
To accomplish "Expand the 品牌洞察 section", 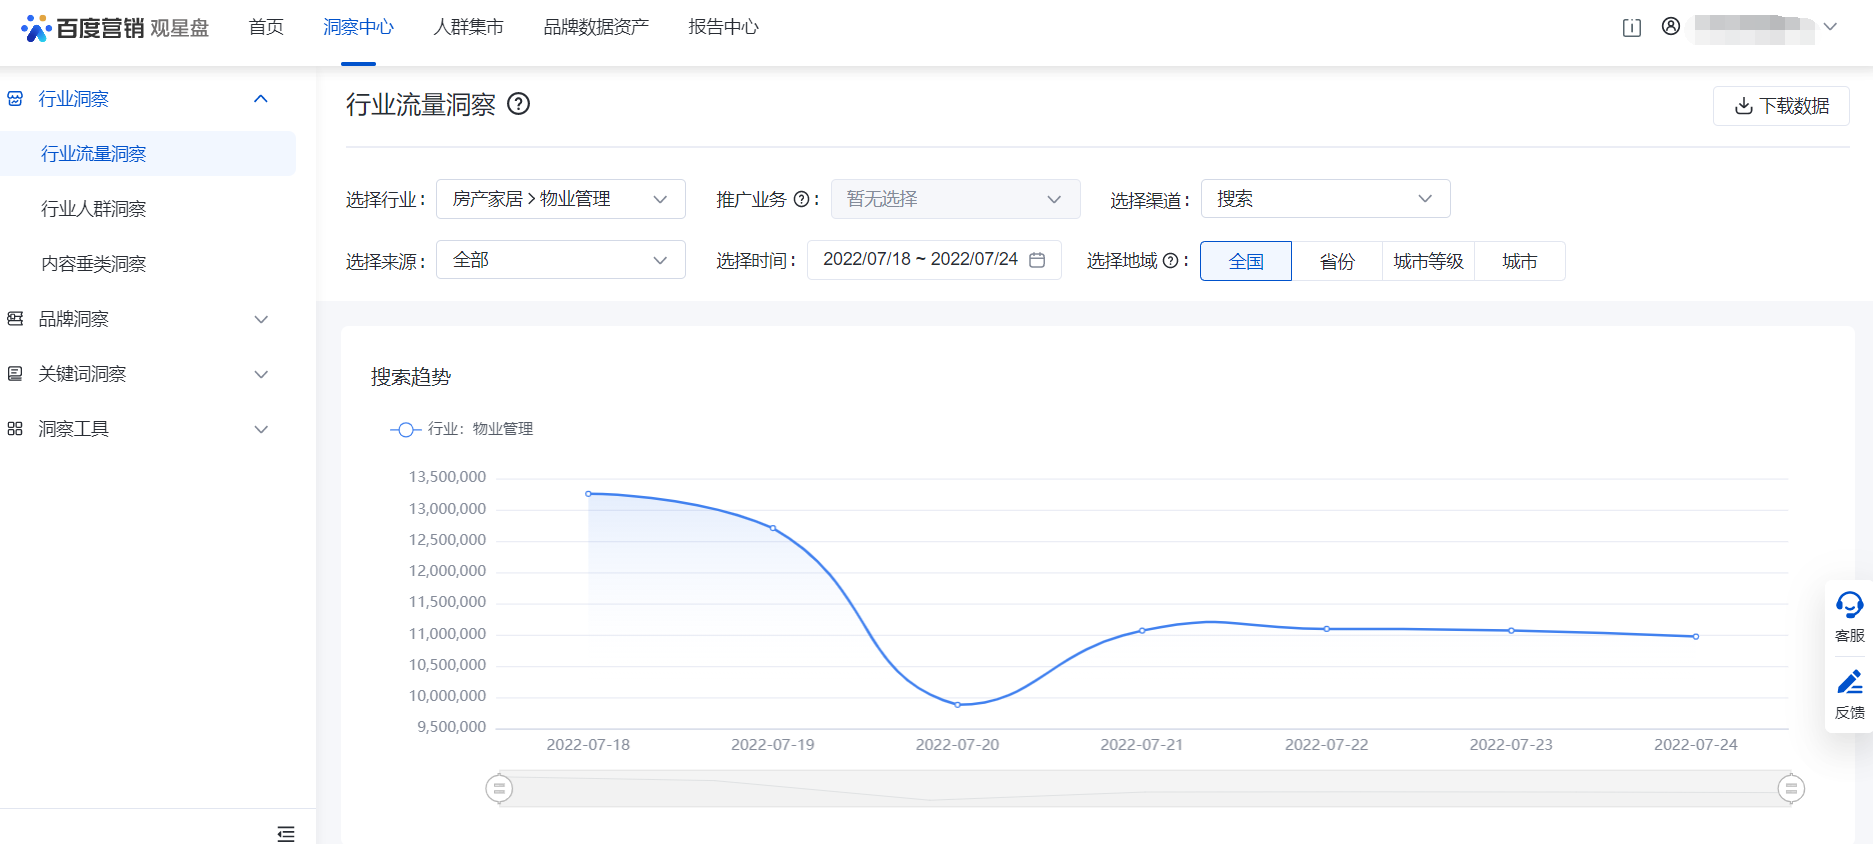I will pos(261,319).
